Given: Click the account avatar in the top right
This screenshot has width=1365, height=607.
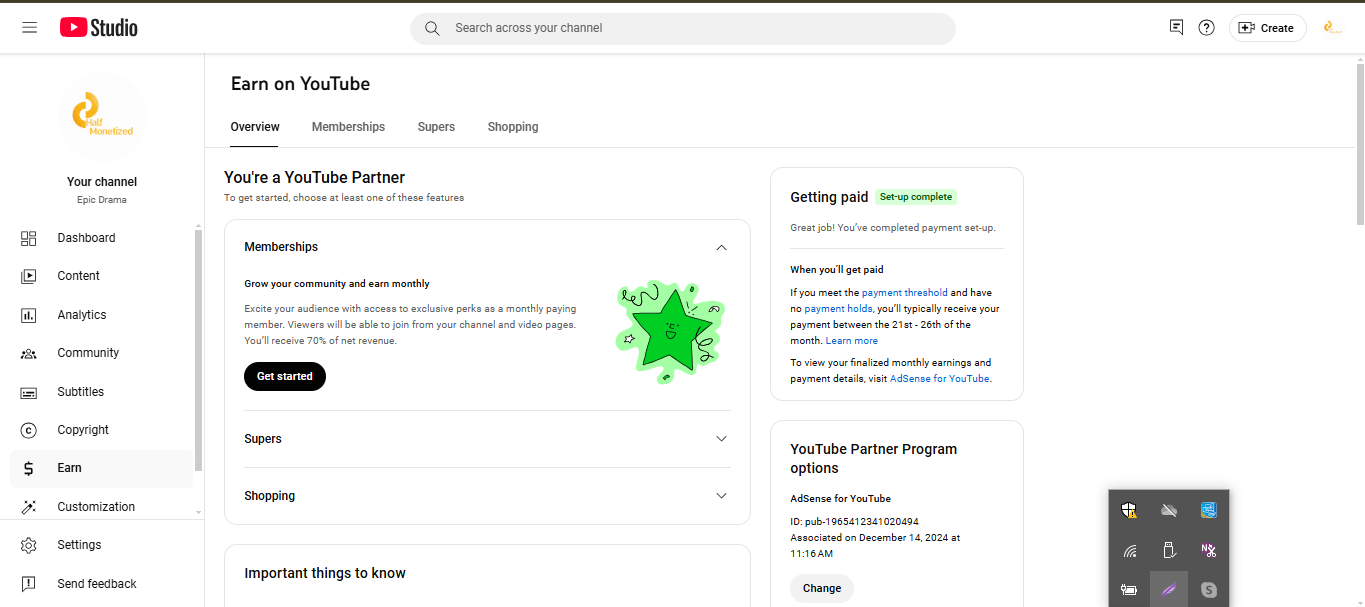Looking at the screenshot, I should tap(1332, 28).
